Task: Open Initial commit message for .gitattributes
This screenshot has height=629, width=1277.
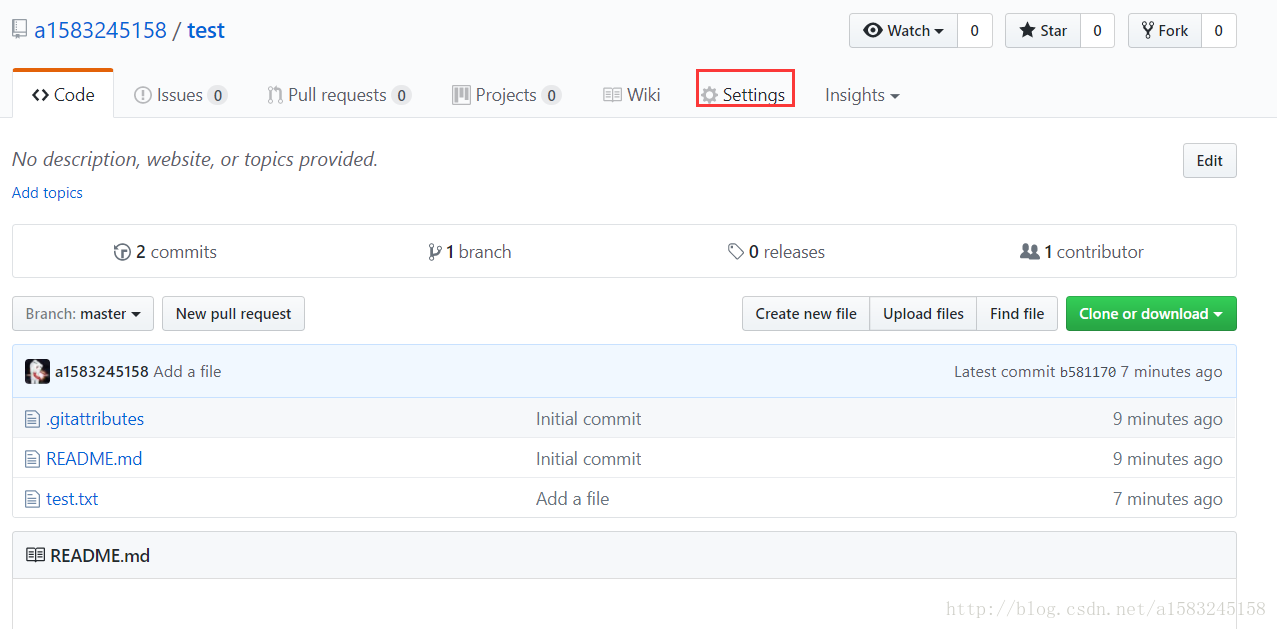Action: (589, 419)
